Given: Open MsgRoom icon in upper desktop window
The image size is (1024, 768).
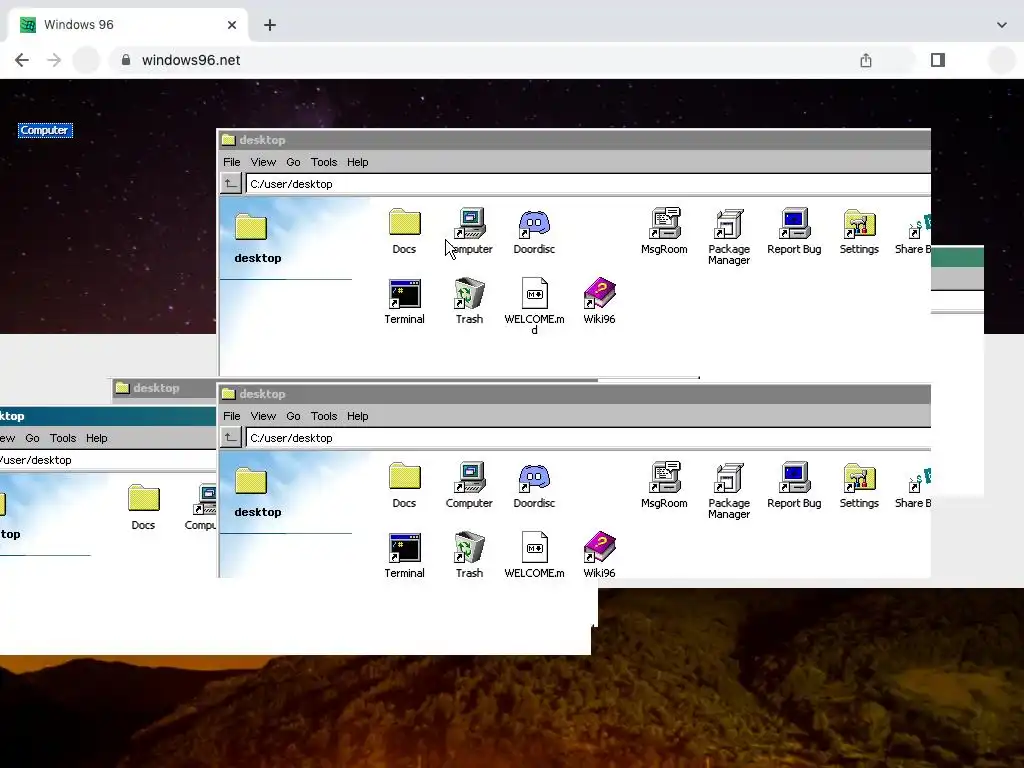Looking at the screenshot, I should [x=664, y=231].
